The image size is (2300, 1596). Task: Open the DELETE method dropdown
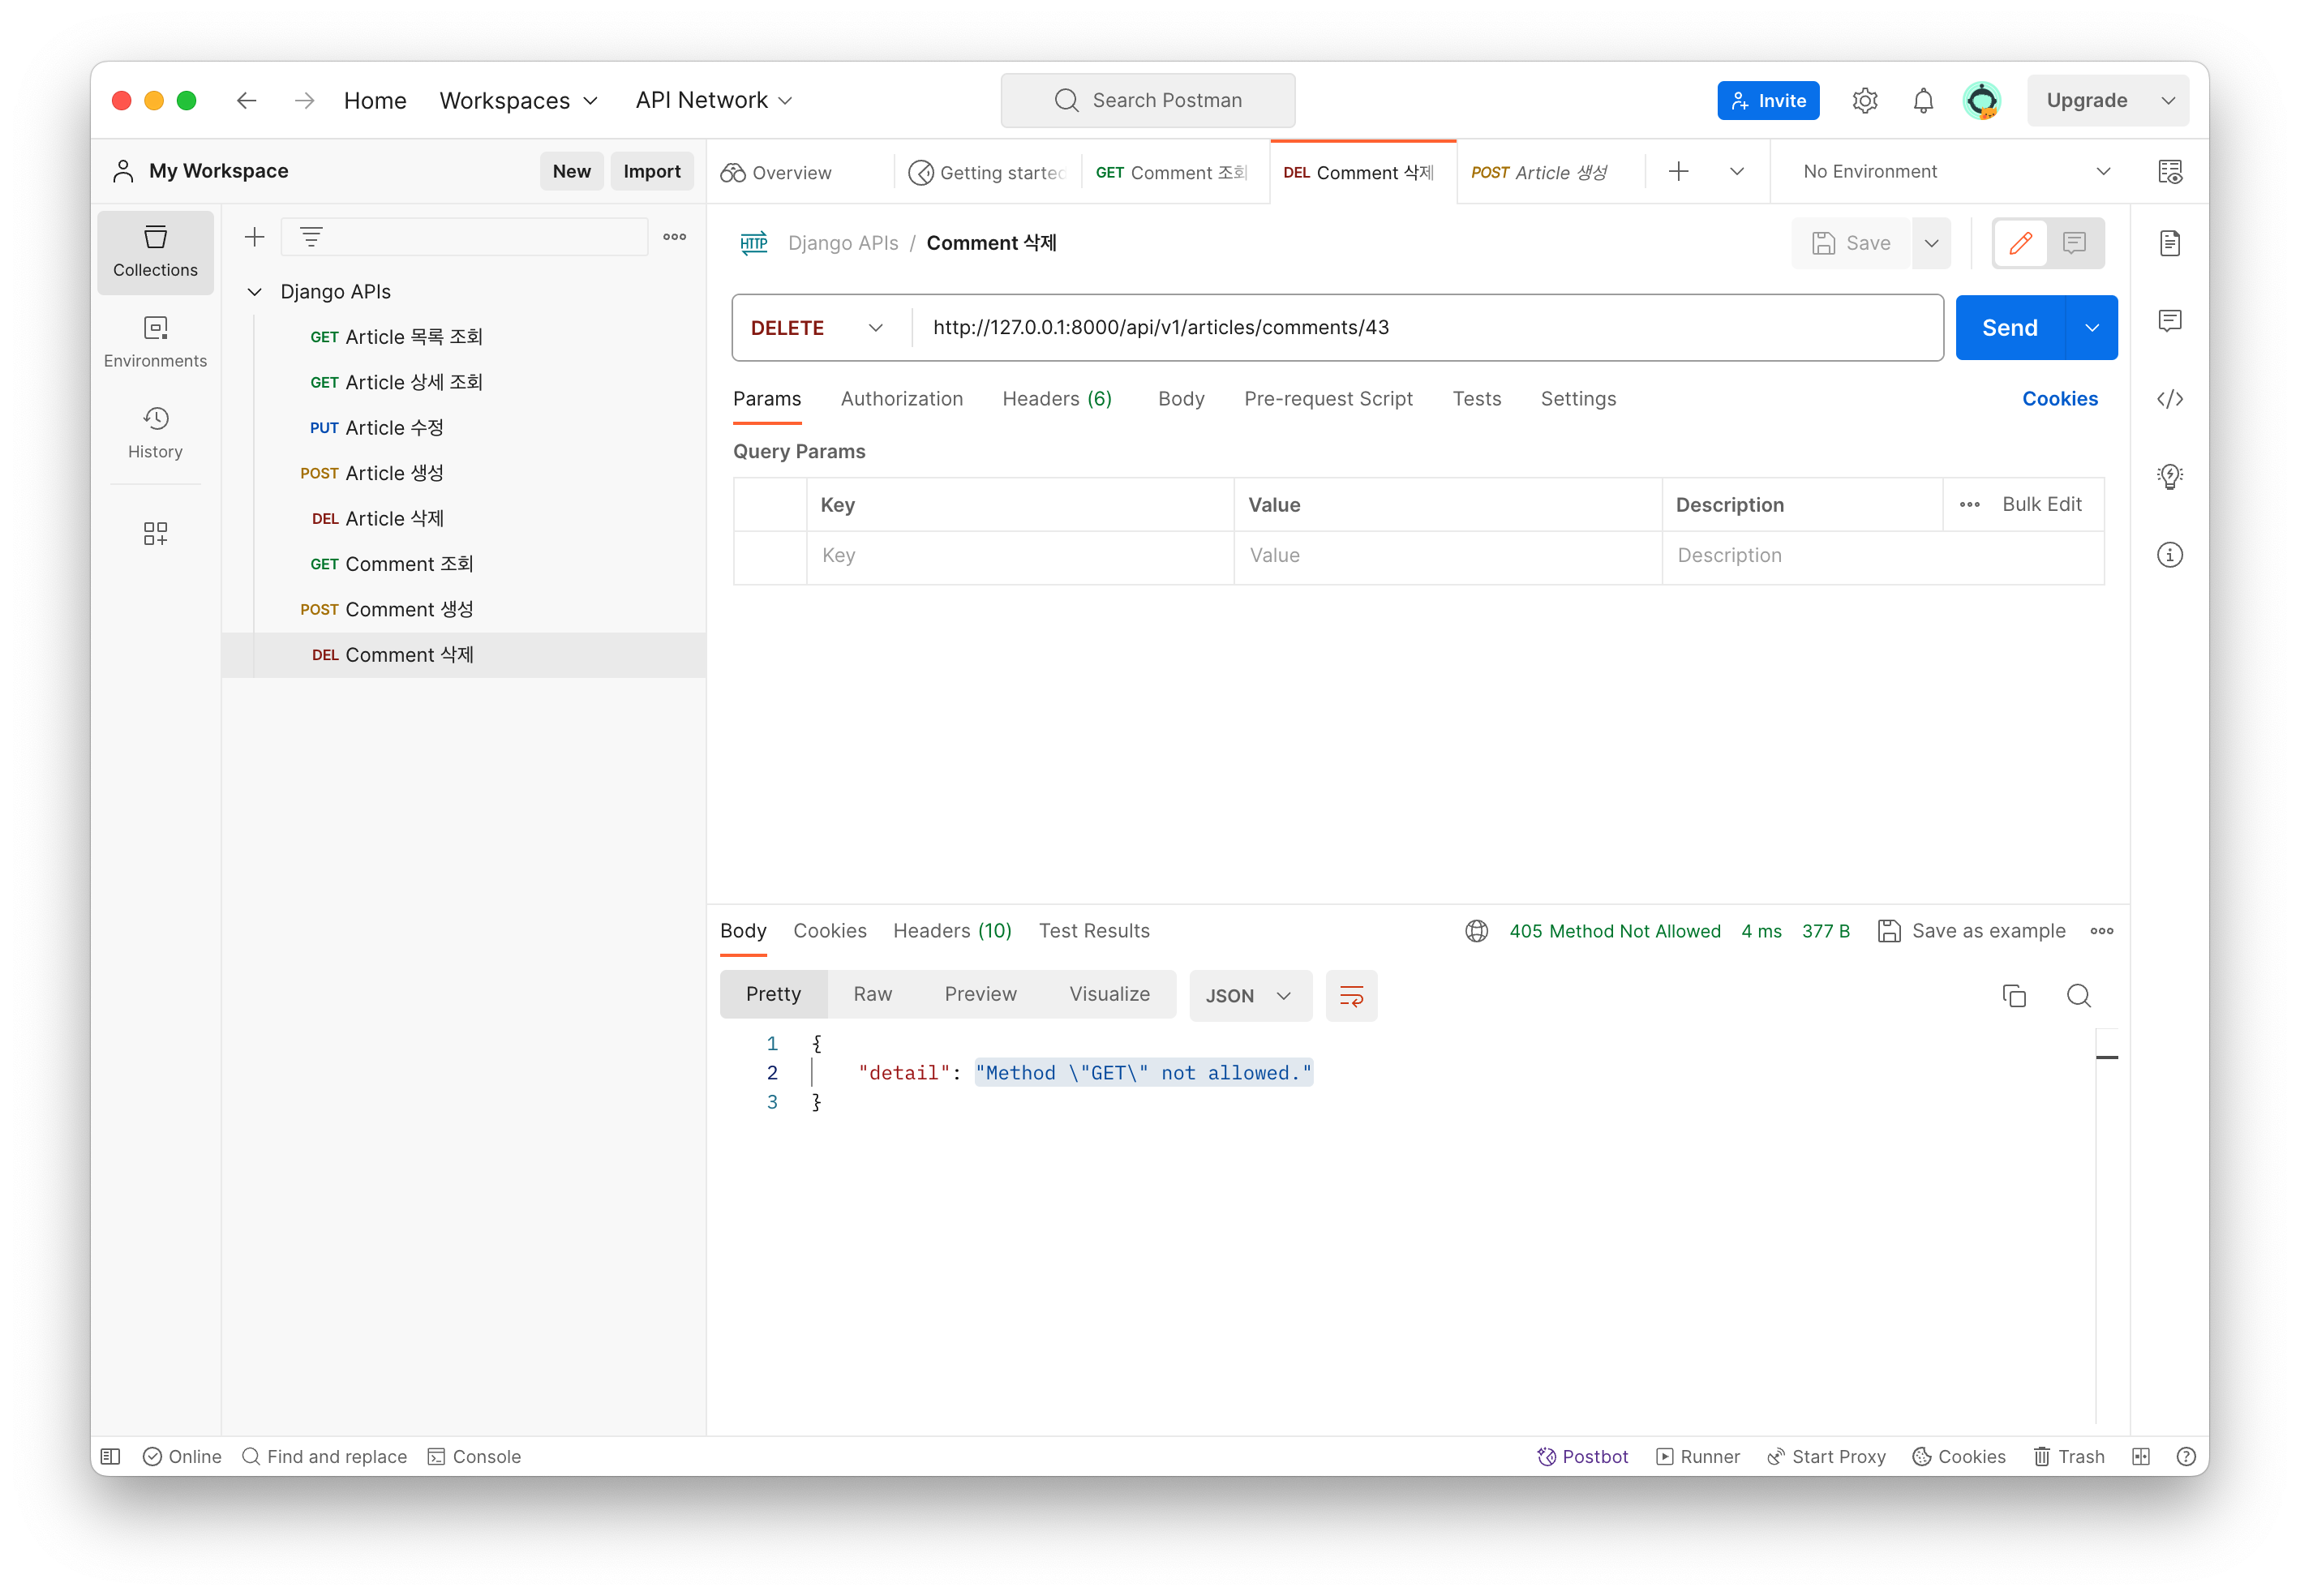[x=818, y=328]
